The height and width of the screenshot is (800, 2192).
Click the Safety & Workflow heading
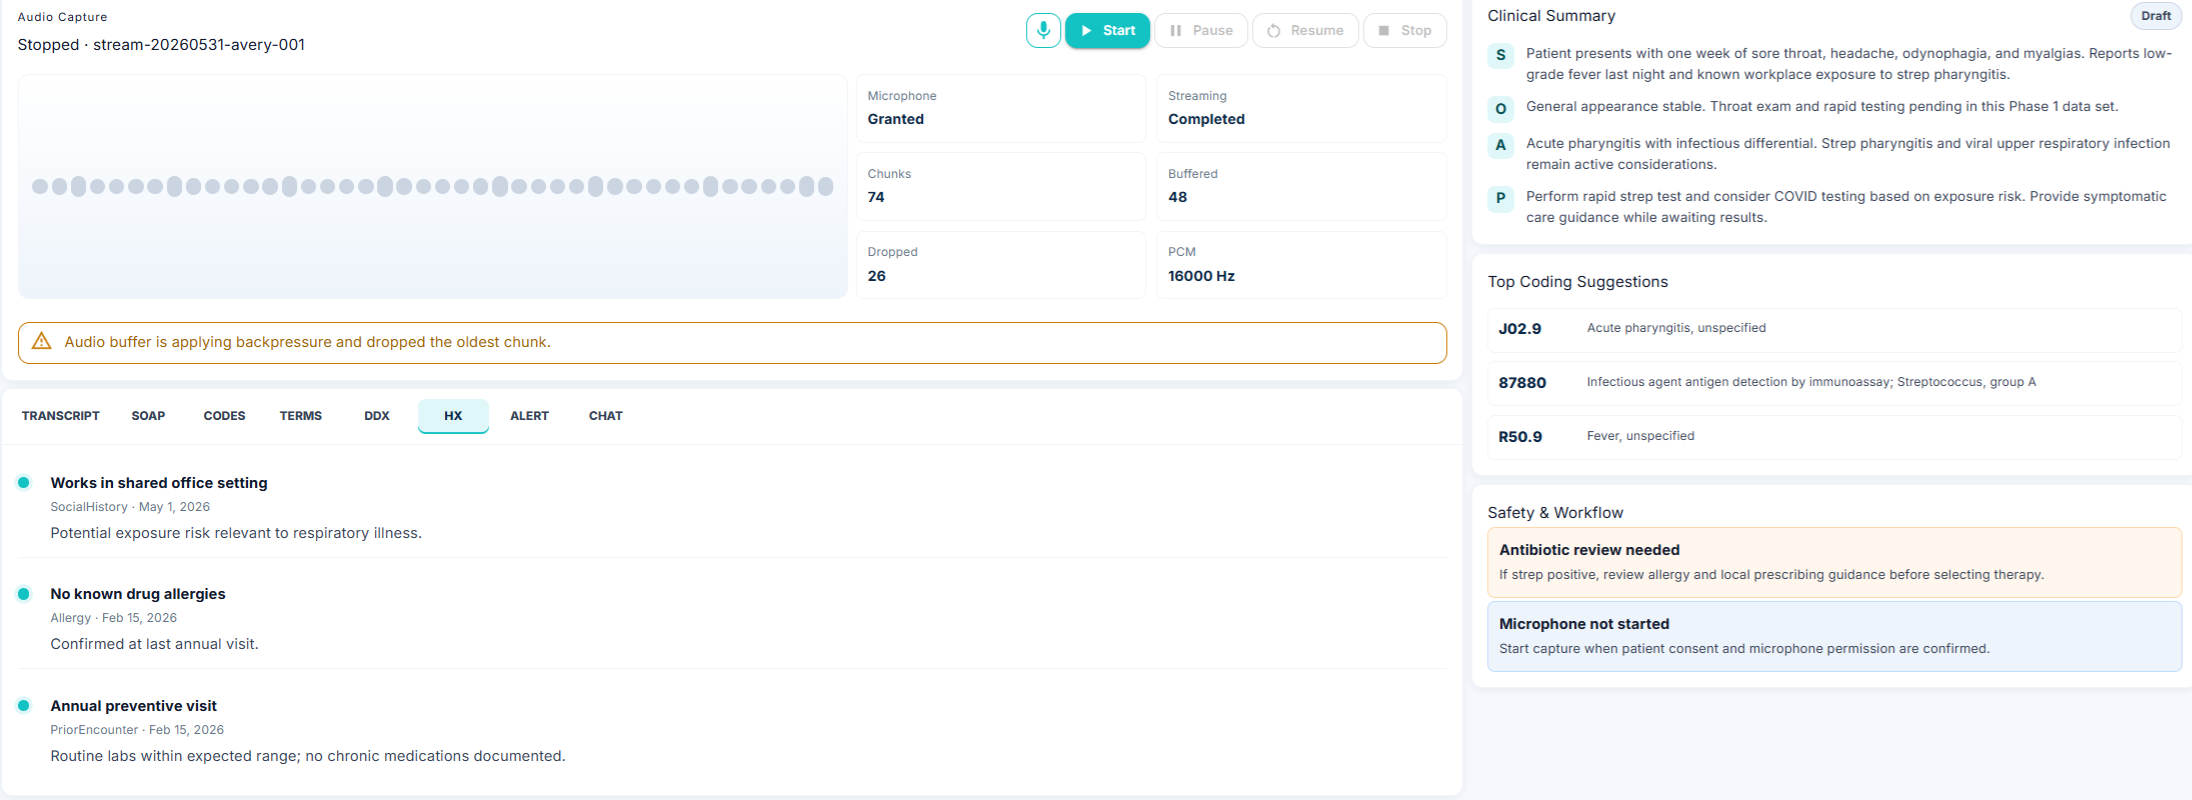coord(1555,513)
